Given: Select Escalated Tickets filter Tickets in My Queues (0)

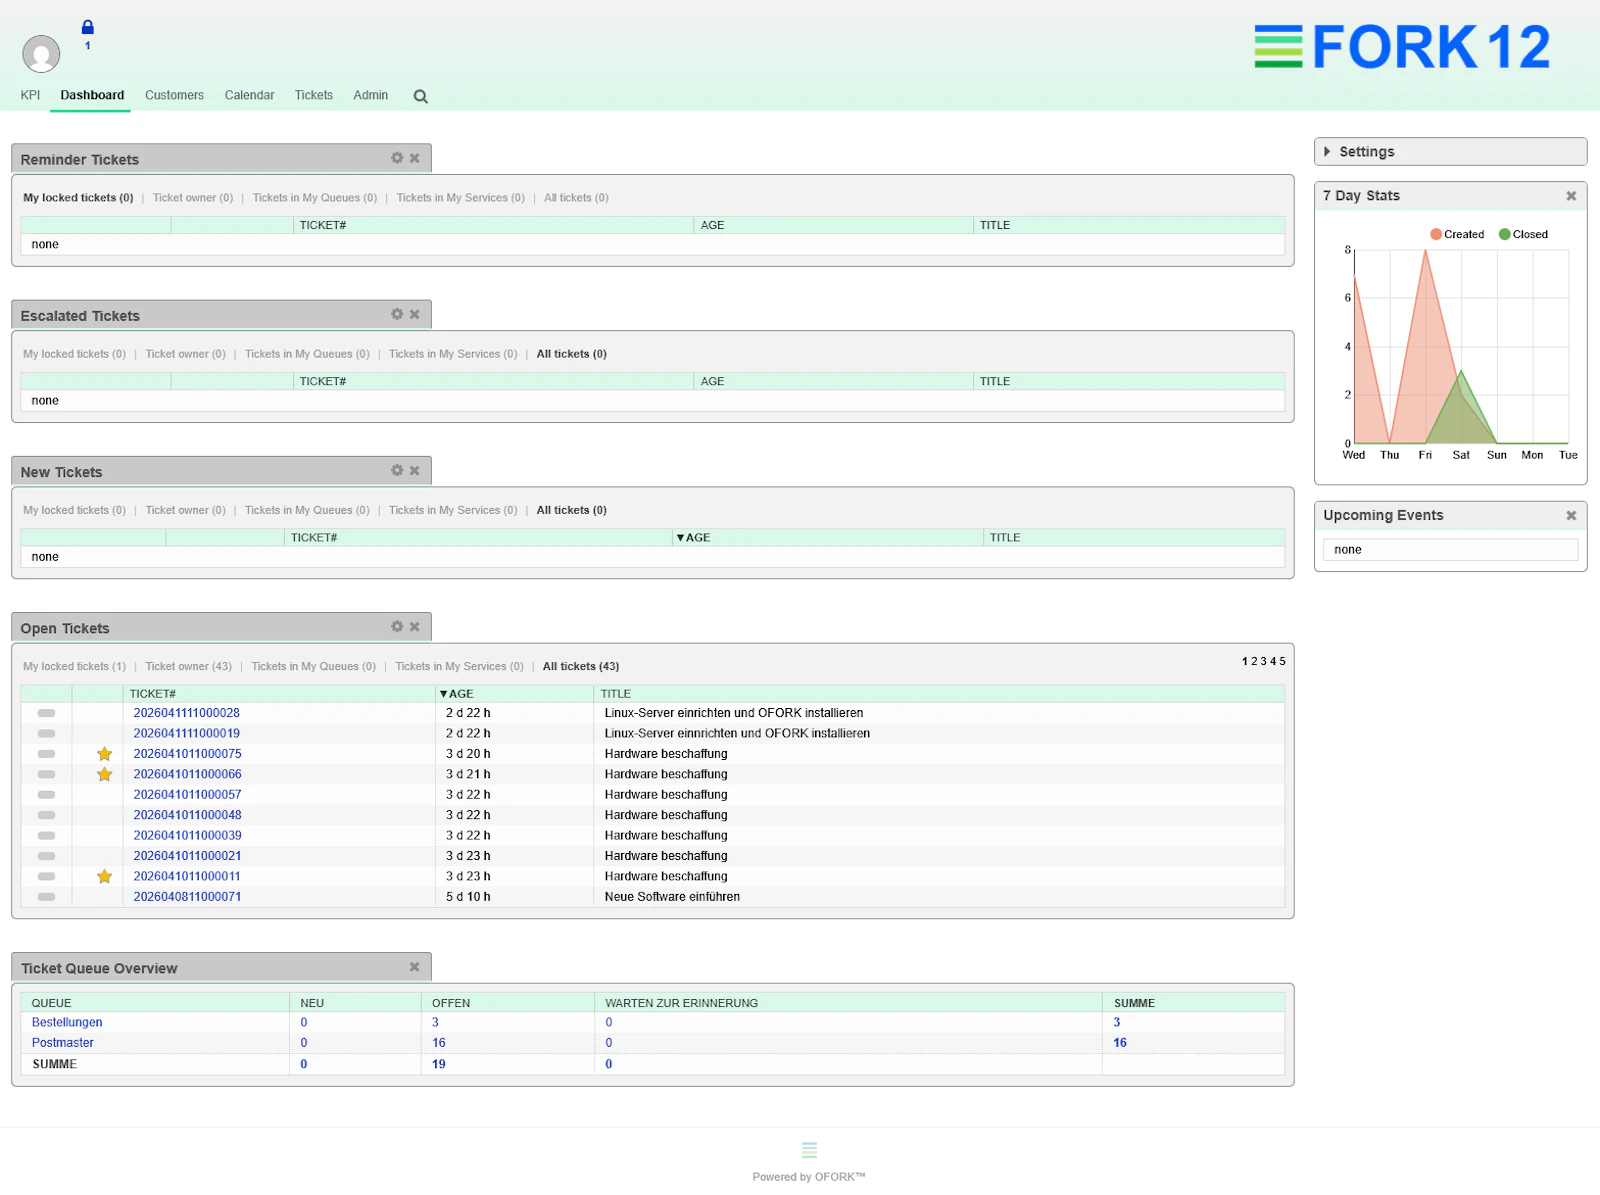Looking at the screenshot, I should click(x=307, y=354).
